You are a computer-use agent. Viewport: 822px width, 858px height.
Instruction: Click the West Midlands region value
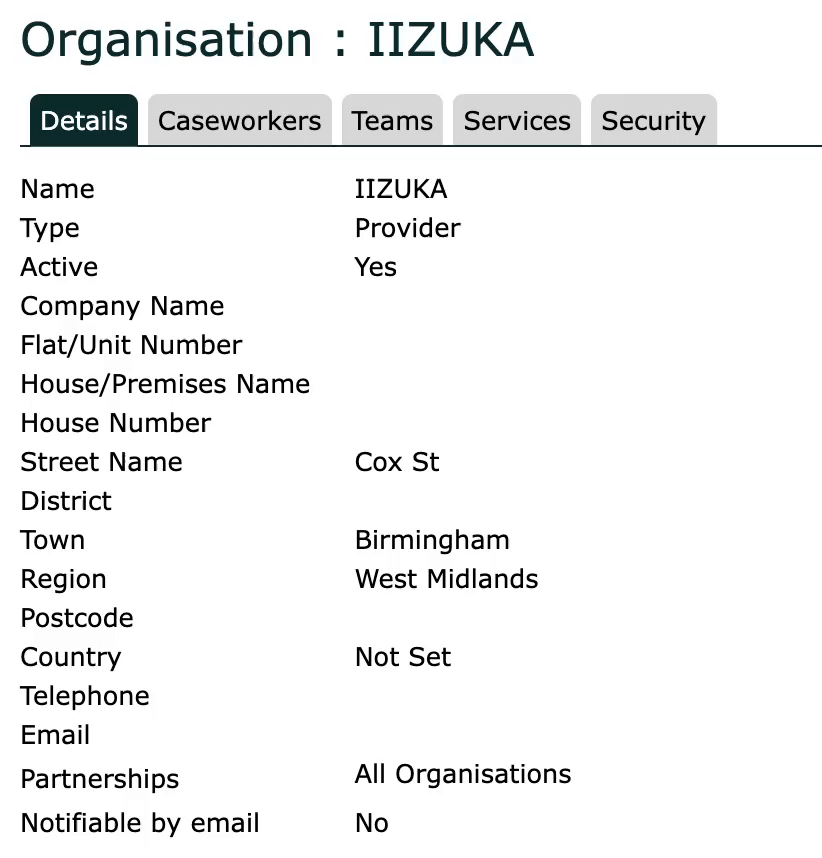tap(446, 579)
